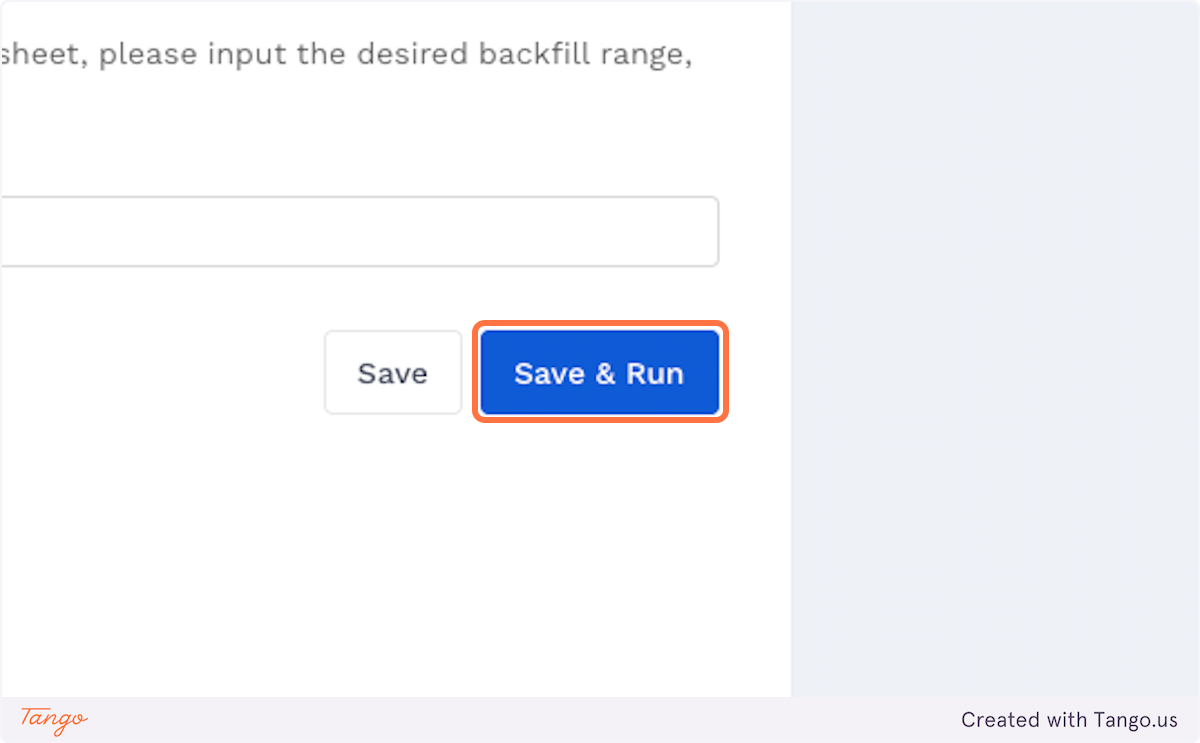Click inside the wide bordered input field
This screenshot has height=743, width=1200.
coord(358,232)
